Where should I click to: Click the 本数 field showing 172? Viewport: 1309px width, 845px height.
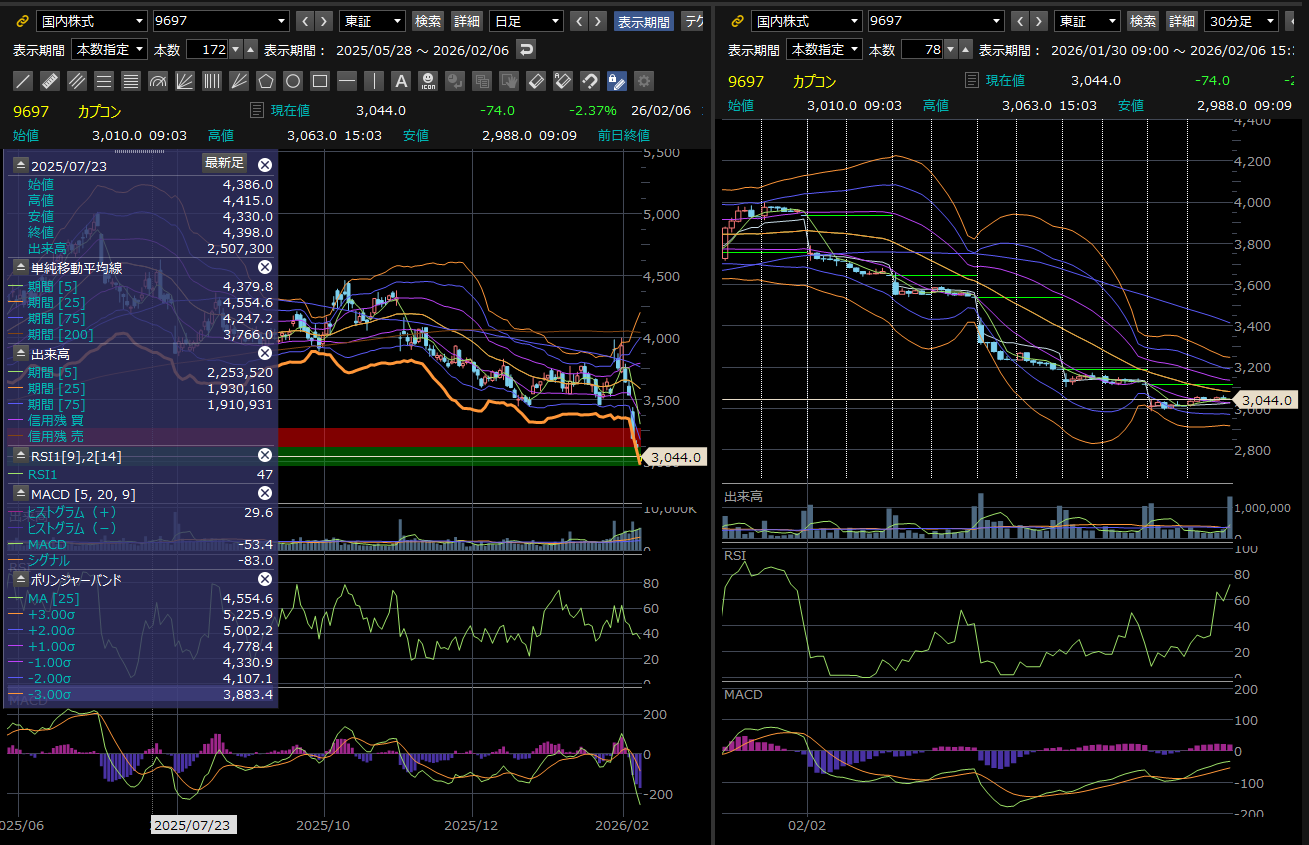pos(207,49)
